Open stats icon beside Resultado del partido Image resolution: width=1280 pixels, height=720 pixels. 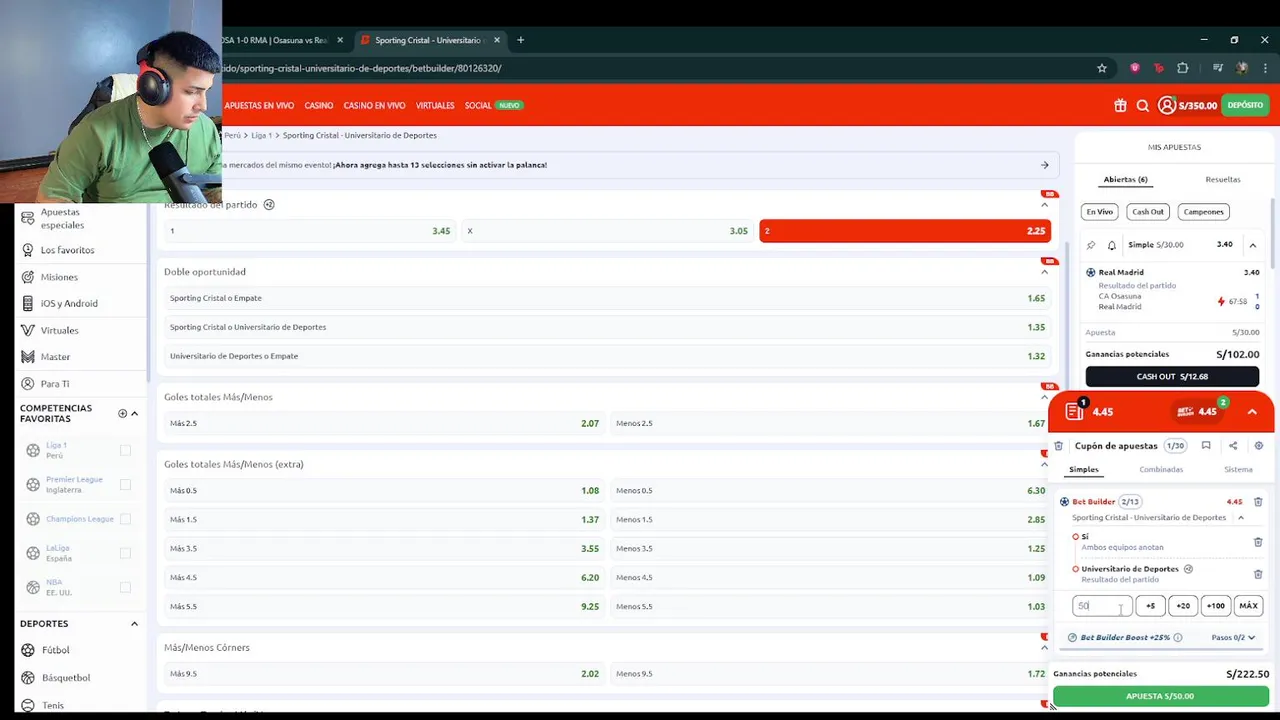pyautogui.click(x=269, y=204)
